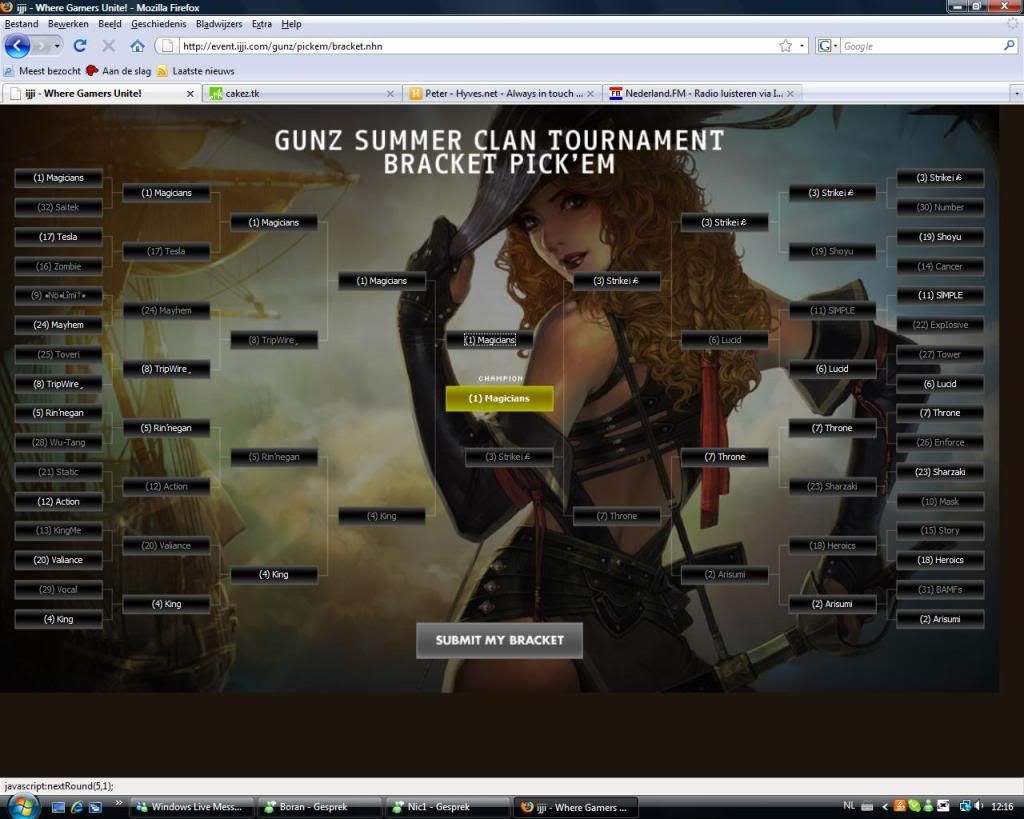Click the Home icon in the toolbar
The image size is (1024, 819).
137,46
